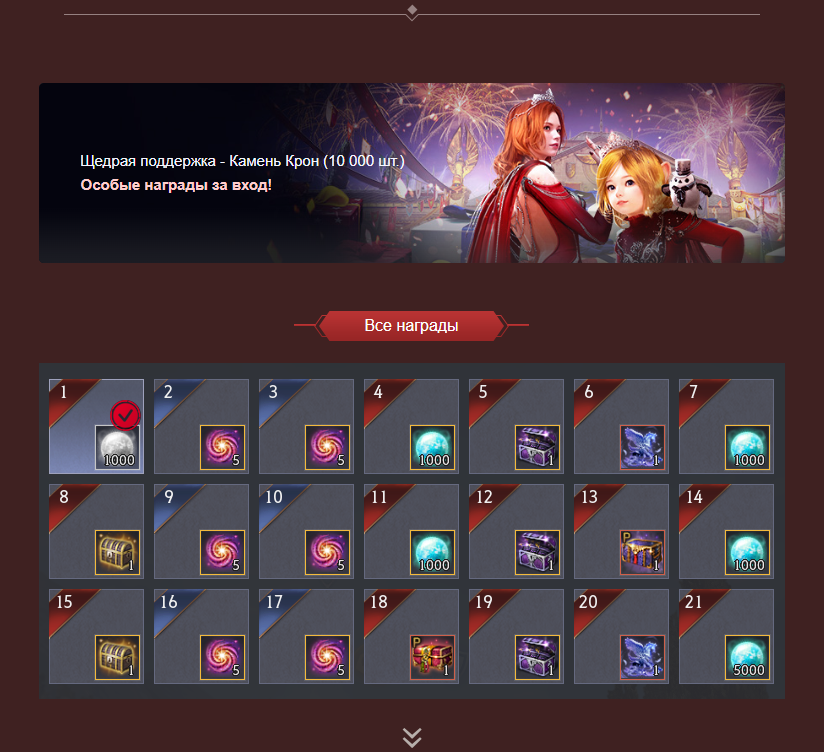Click the "Особые награды за вход!" text
The image size is (824, 752).
point(176,185)
